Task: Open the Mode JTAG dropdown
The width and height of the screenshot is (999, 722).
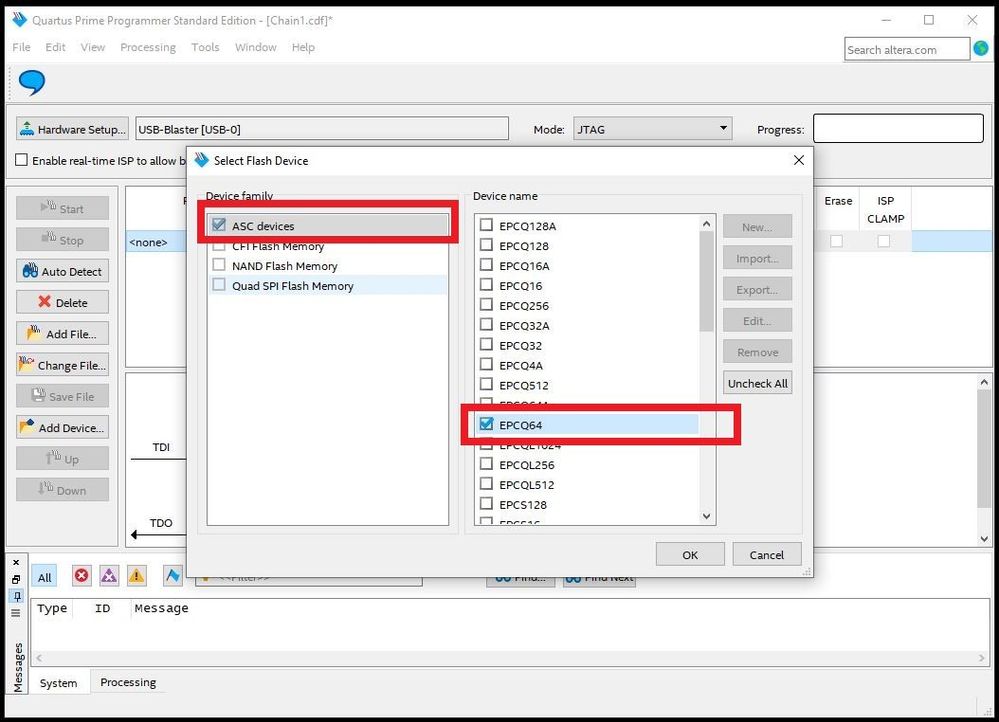Action: (652, 129)
